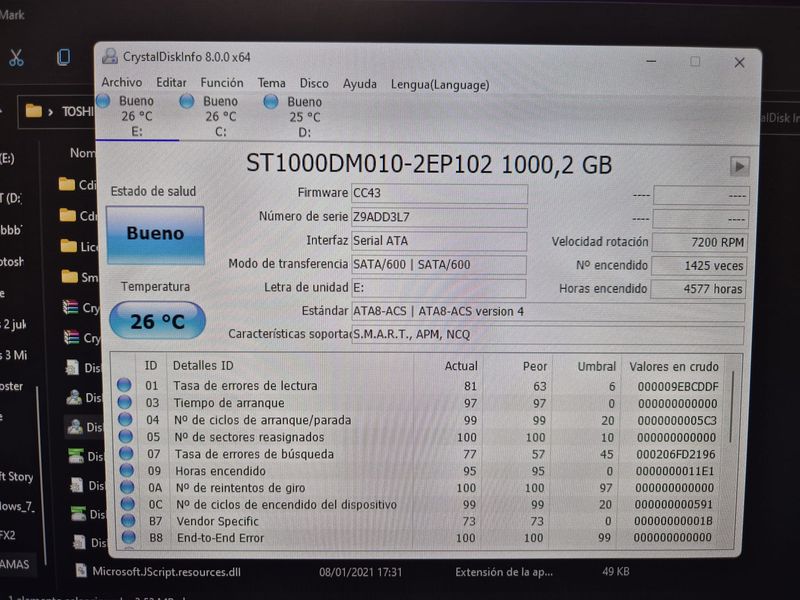Click raw value 000009EBCDDF
This screenshot has height=600, width=800.
coord(678,387)
